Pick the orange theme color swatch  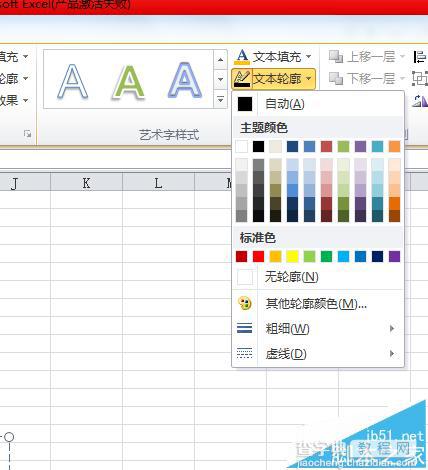pos(394,146)
